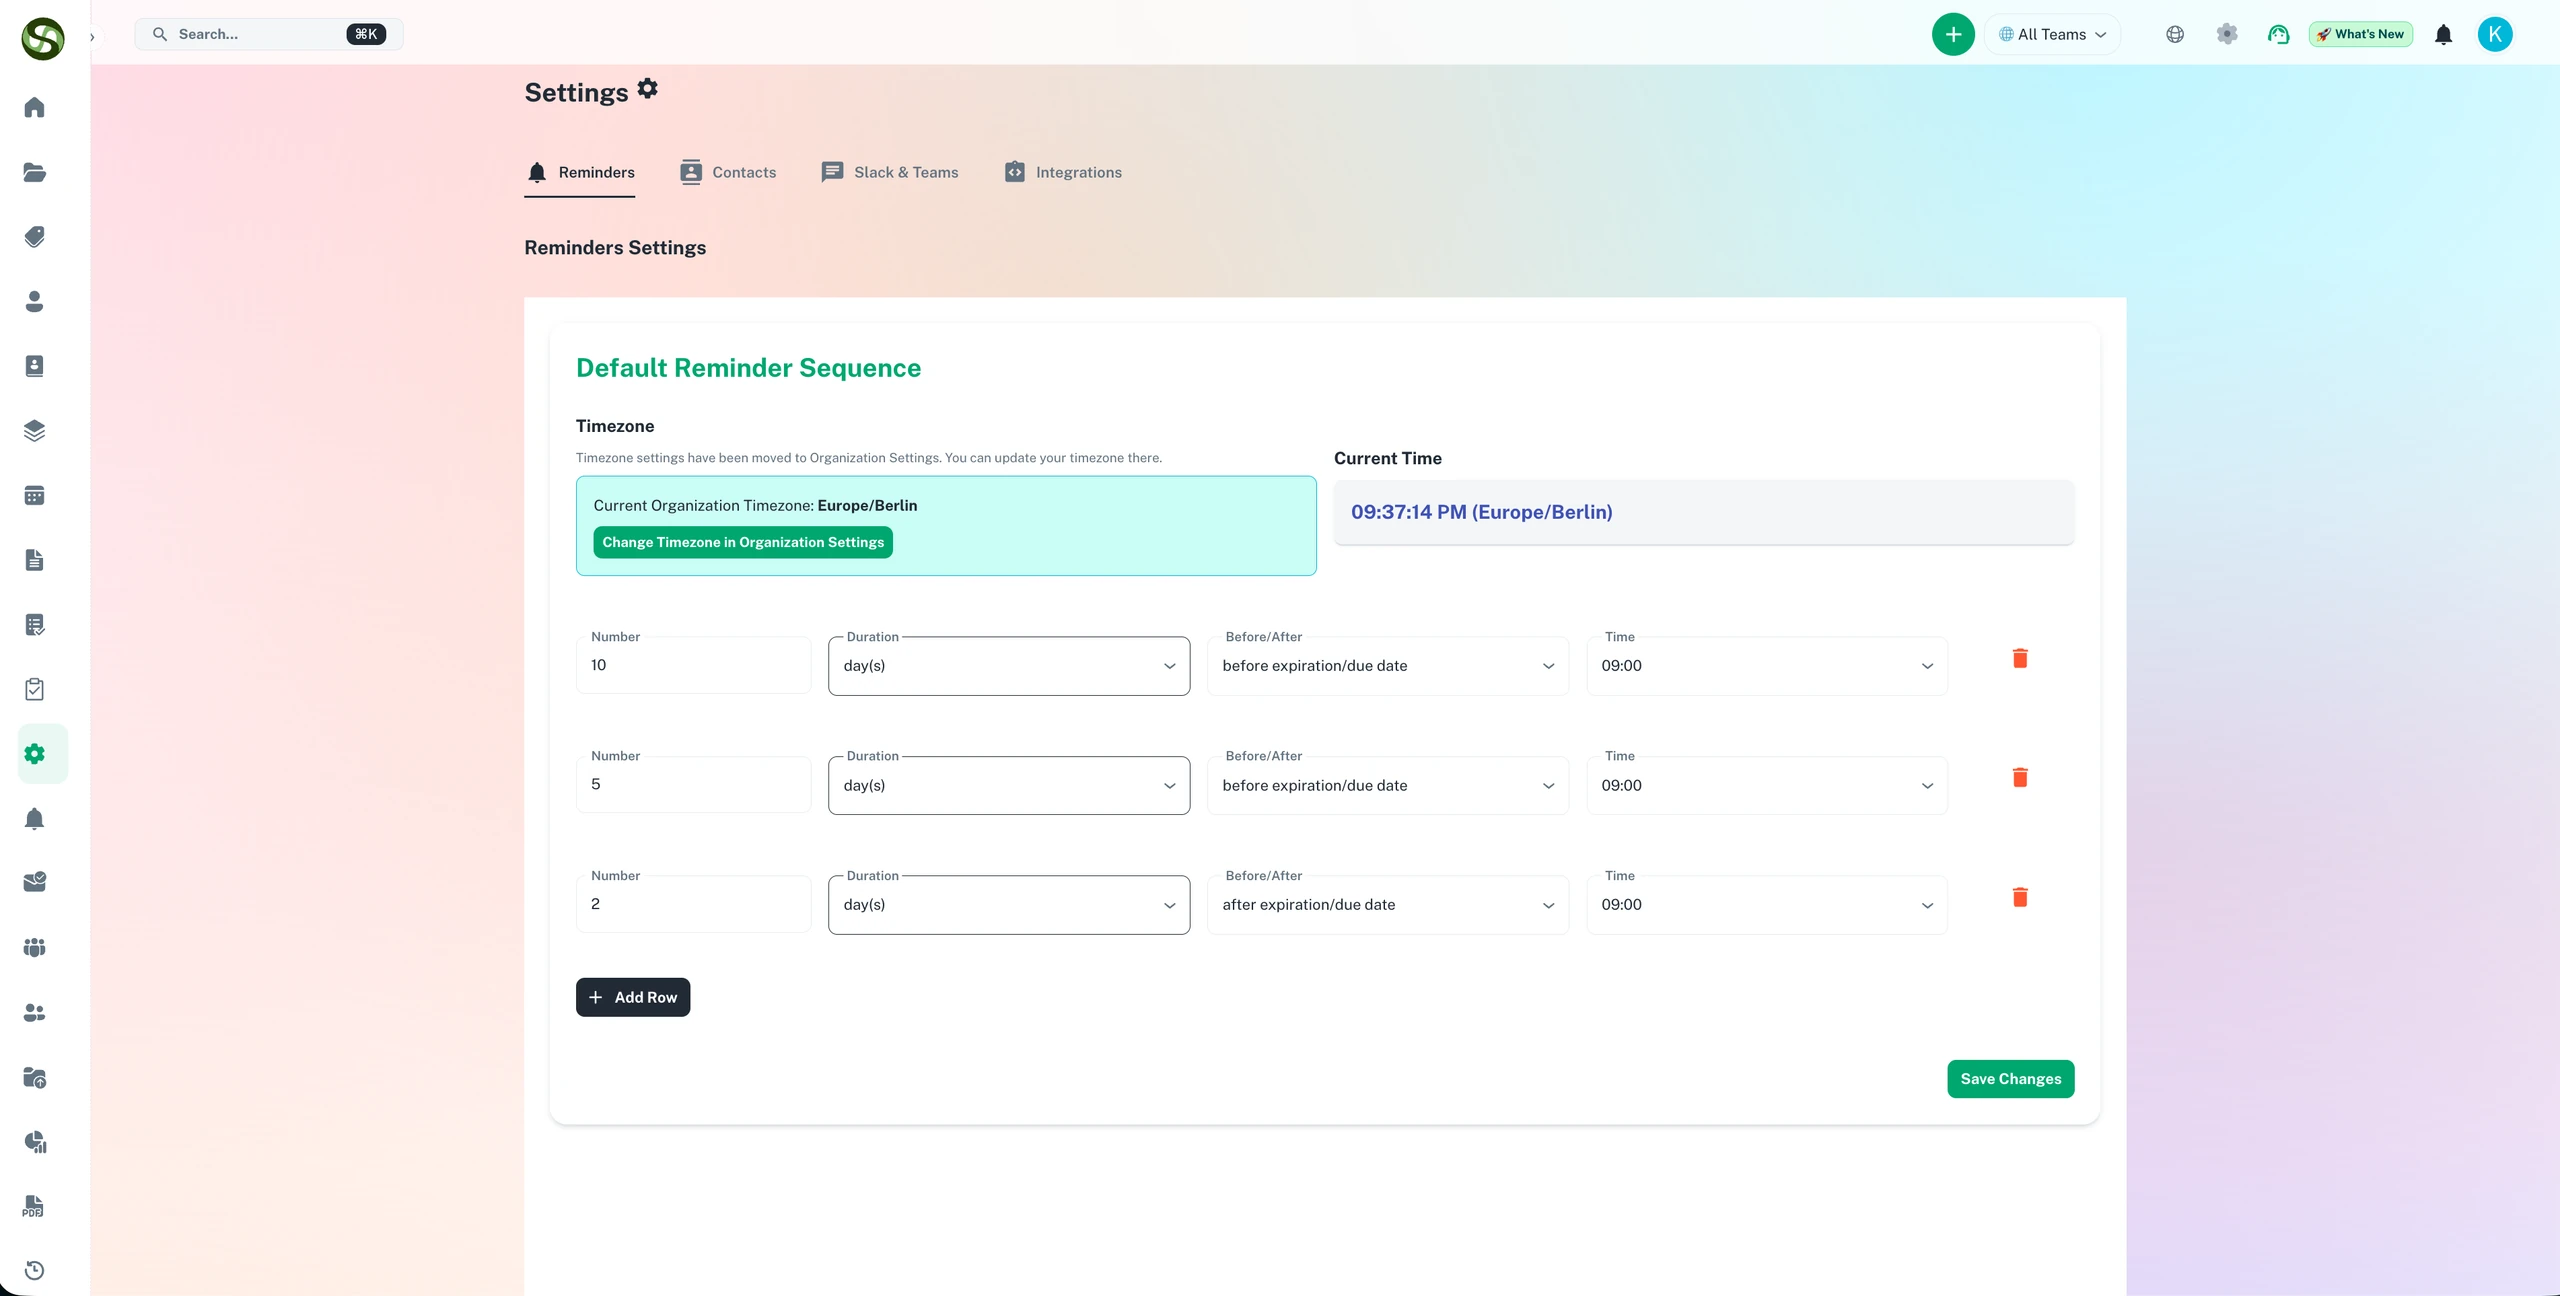
Task: Select the green gear icon in the sidebar
Action: [34, 754]
